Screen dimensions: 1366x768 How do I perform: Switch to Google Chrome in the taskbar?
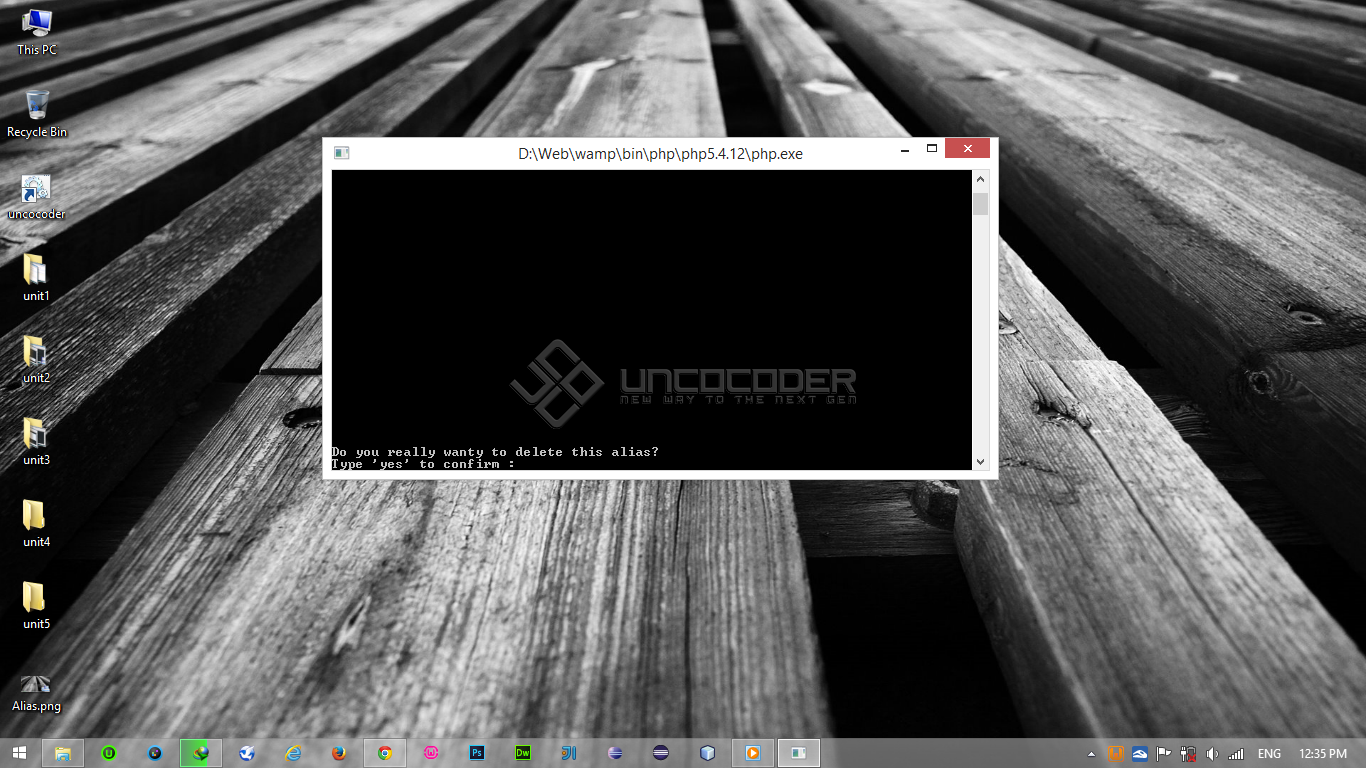click(x=385, y=753)
